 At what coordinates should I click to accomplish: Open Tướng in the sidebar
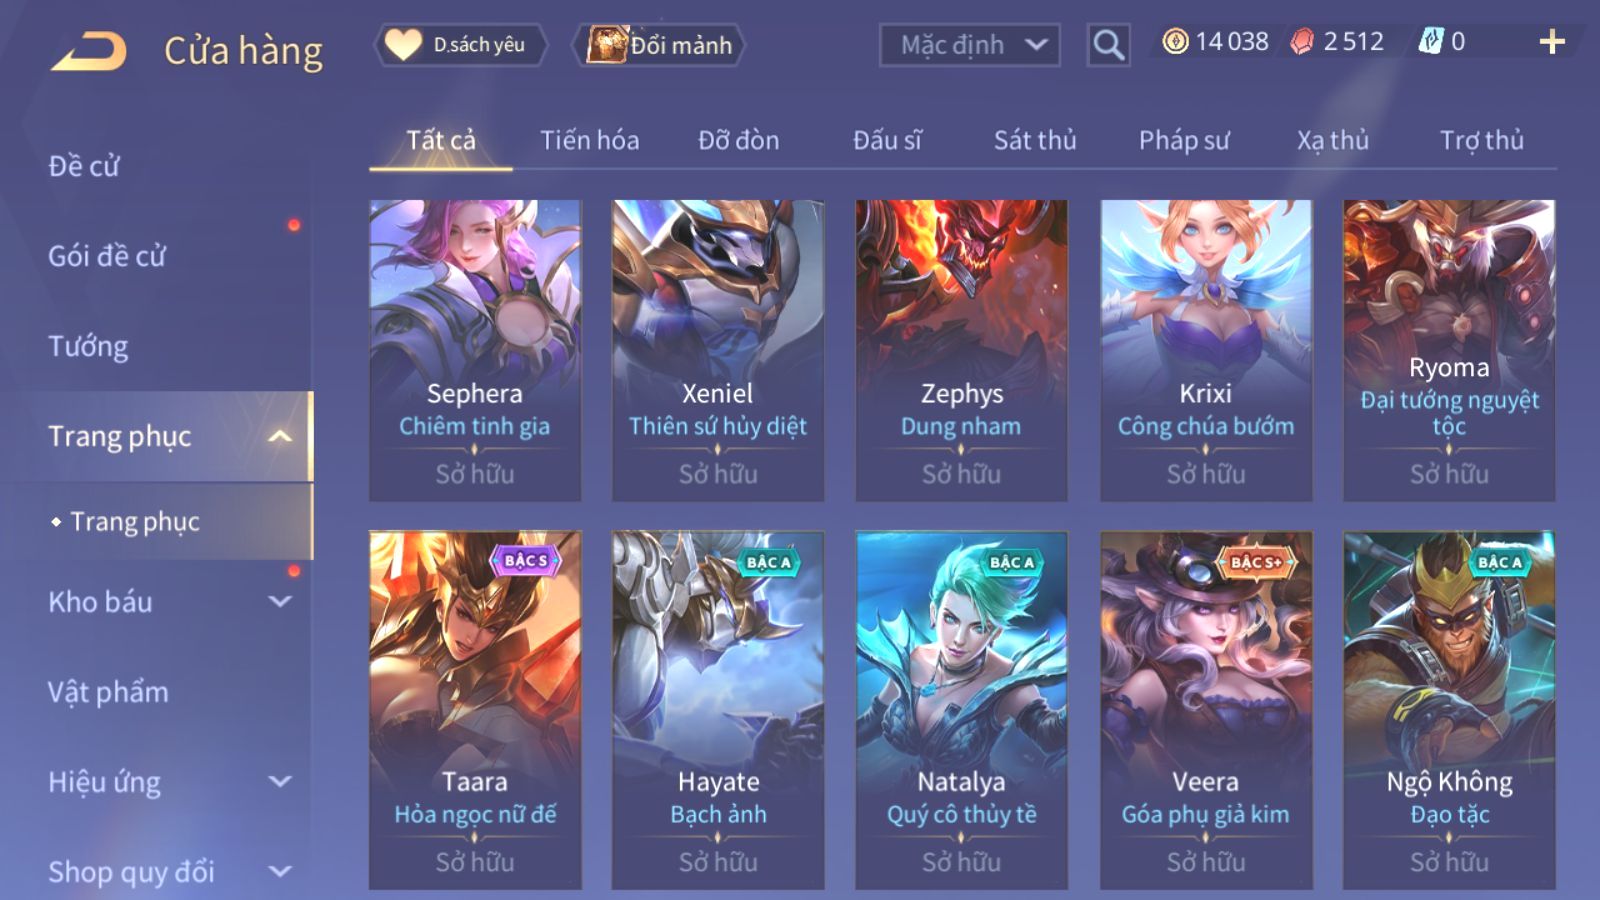(x=88, y=346)
